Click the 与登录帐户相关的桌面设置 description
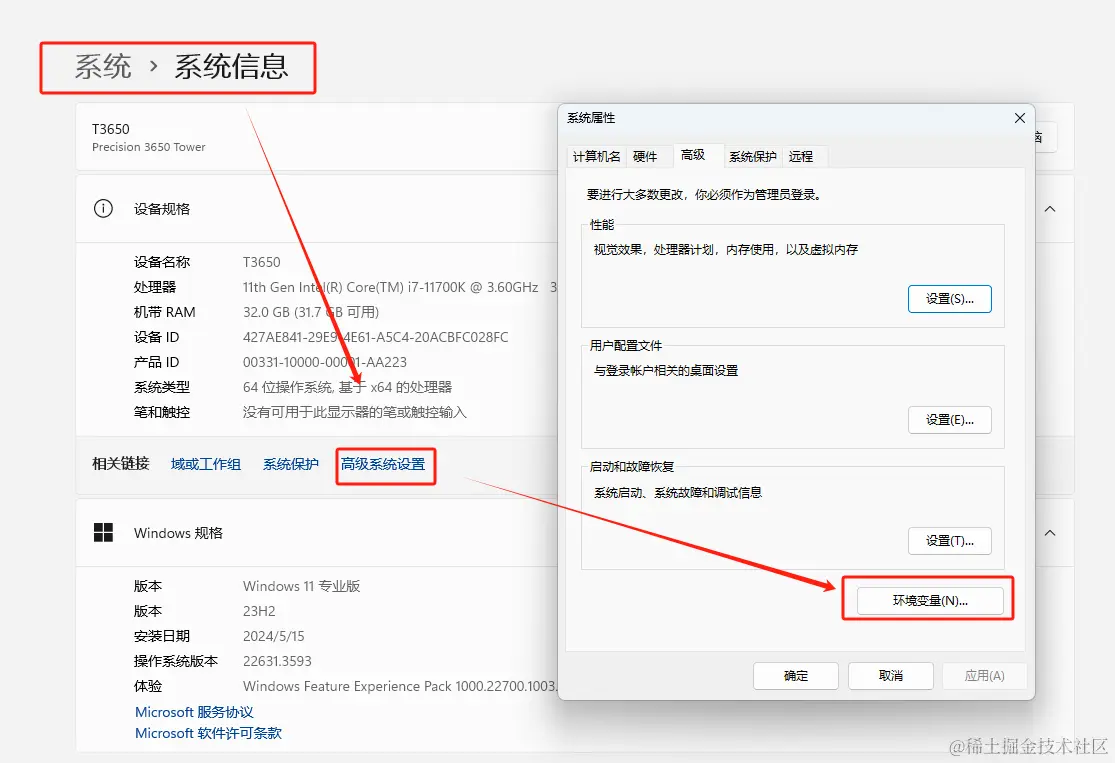Image resolution: width=1115 pixels, height=763 pixels. coord(666,370)
